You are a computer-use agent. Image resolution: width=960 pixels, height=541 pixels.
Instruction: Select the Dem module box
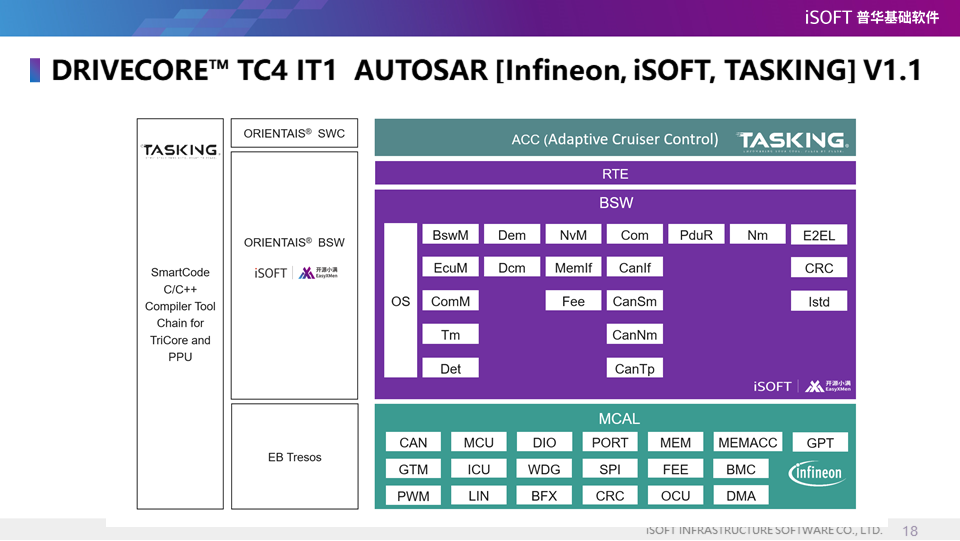tap(512, 235)
